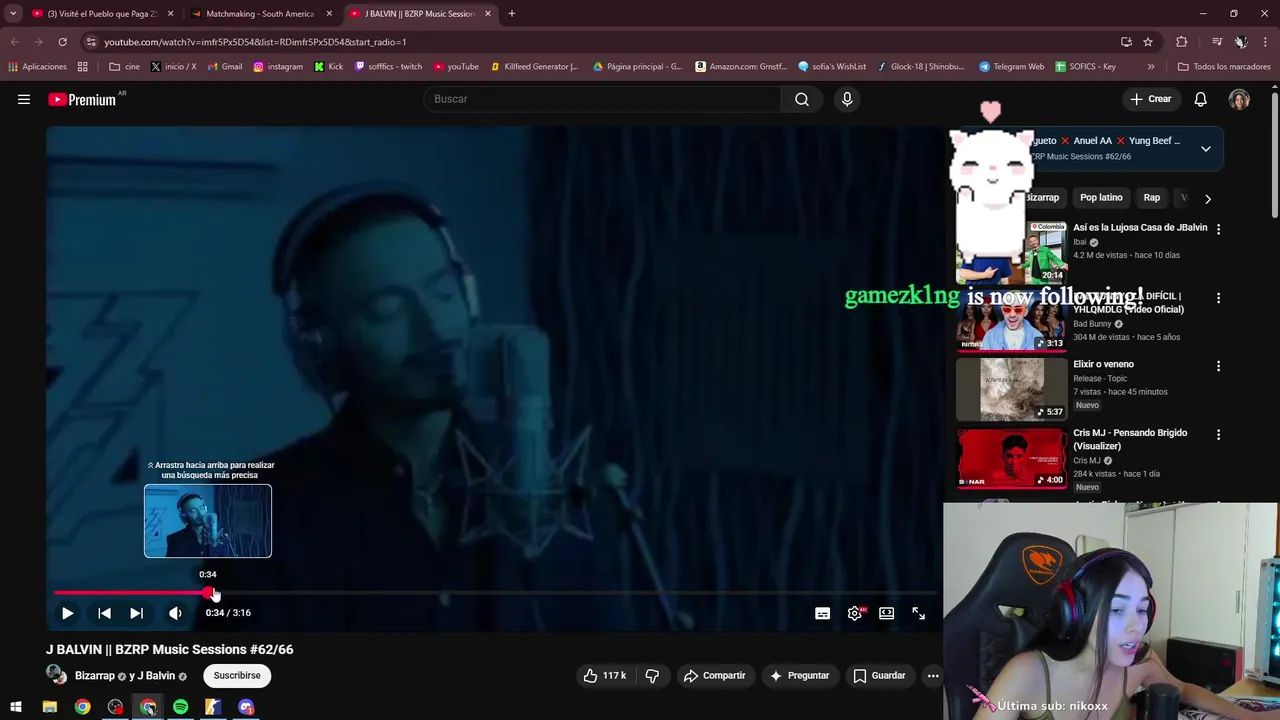Screen dimensions: 1280x720
Task: Enter fullscreen mode
Action: tap(918, 613)
